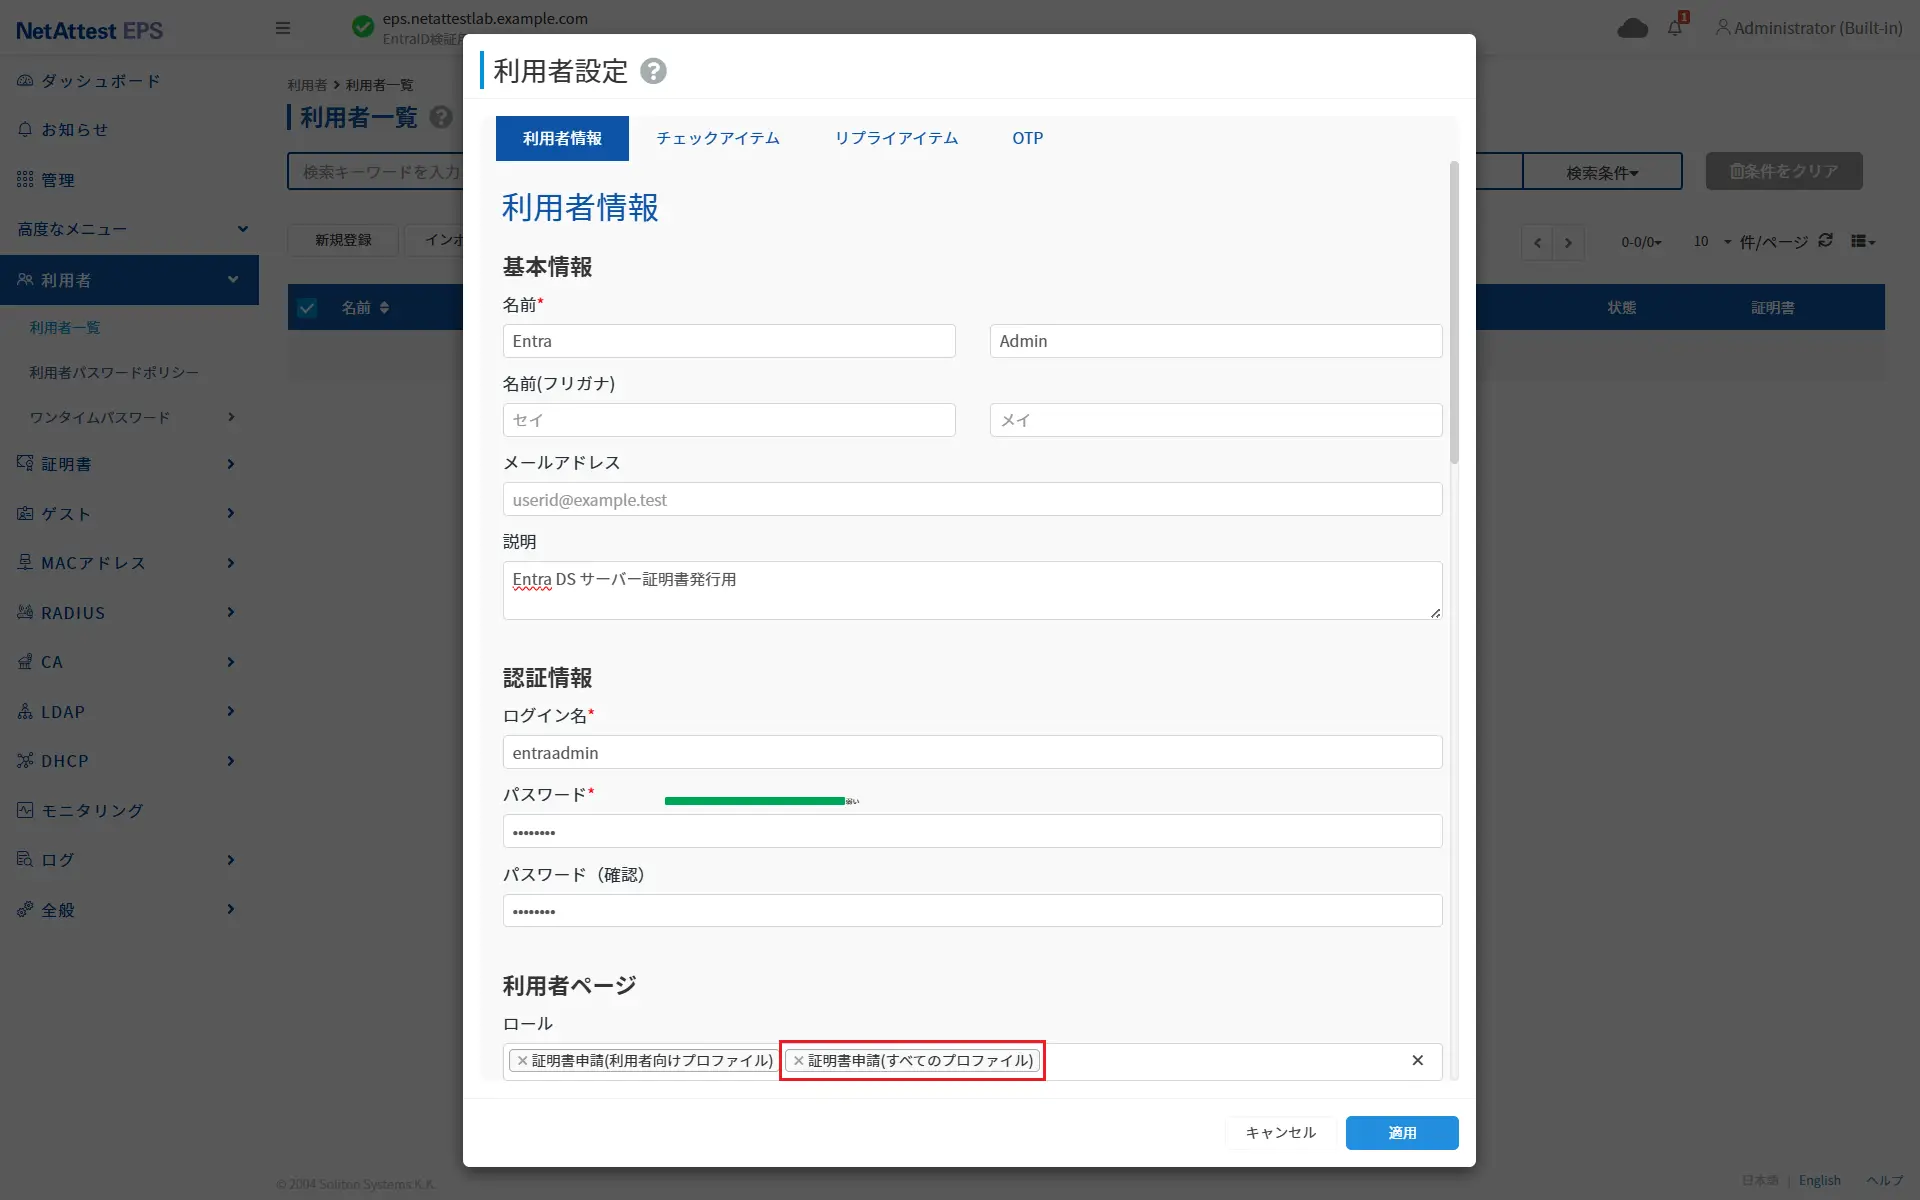Click the notification bell icon
1920x1200 pixels.
(x=1675, y=28)
